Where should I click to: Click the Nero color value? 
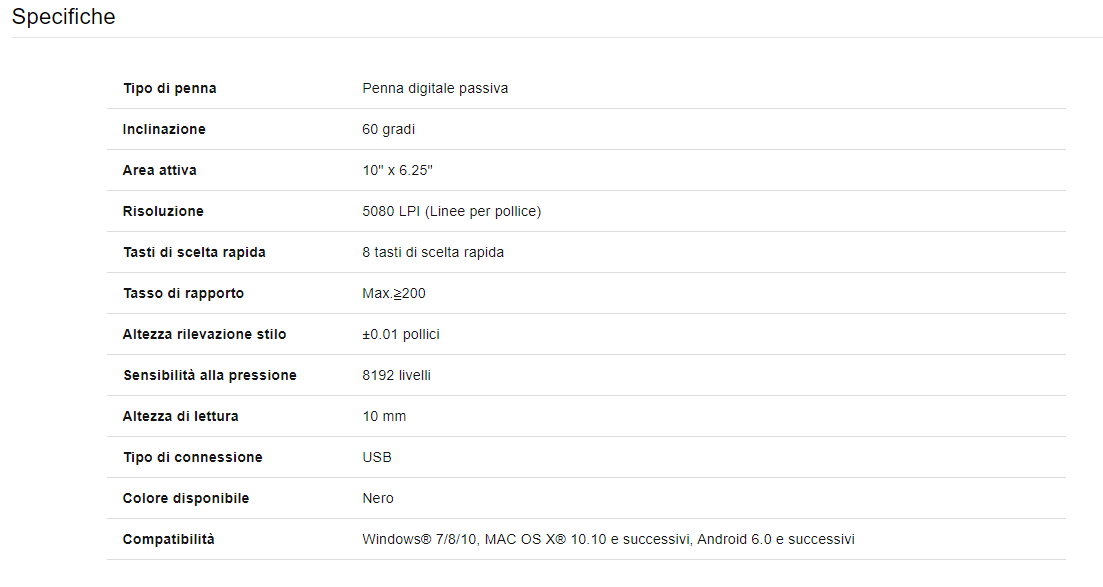click(x=378, y=498)
